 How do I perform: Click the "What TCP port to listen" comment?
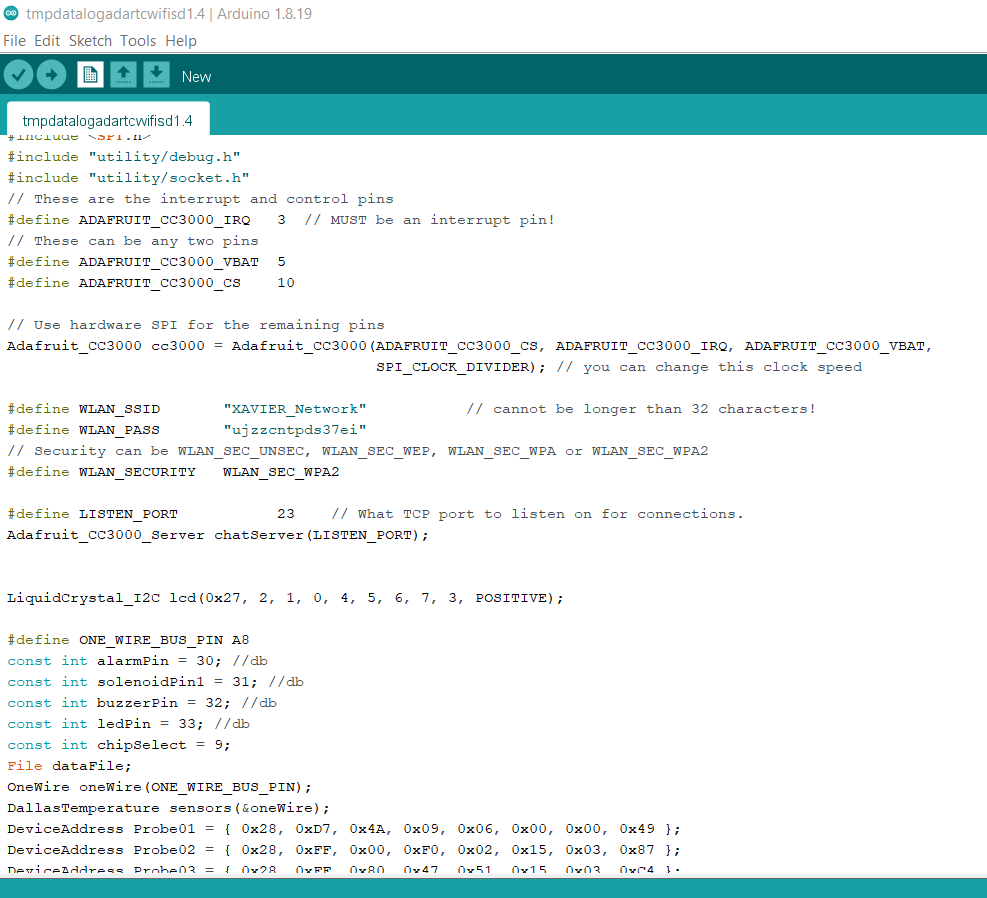pyautogui.click(x=538, y=514)
